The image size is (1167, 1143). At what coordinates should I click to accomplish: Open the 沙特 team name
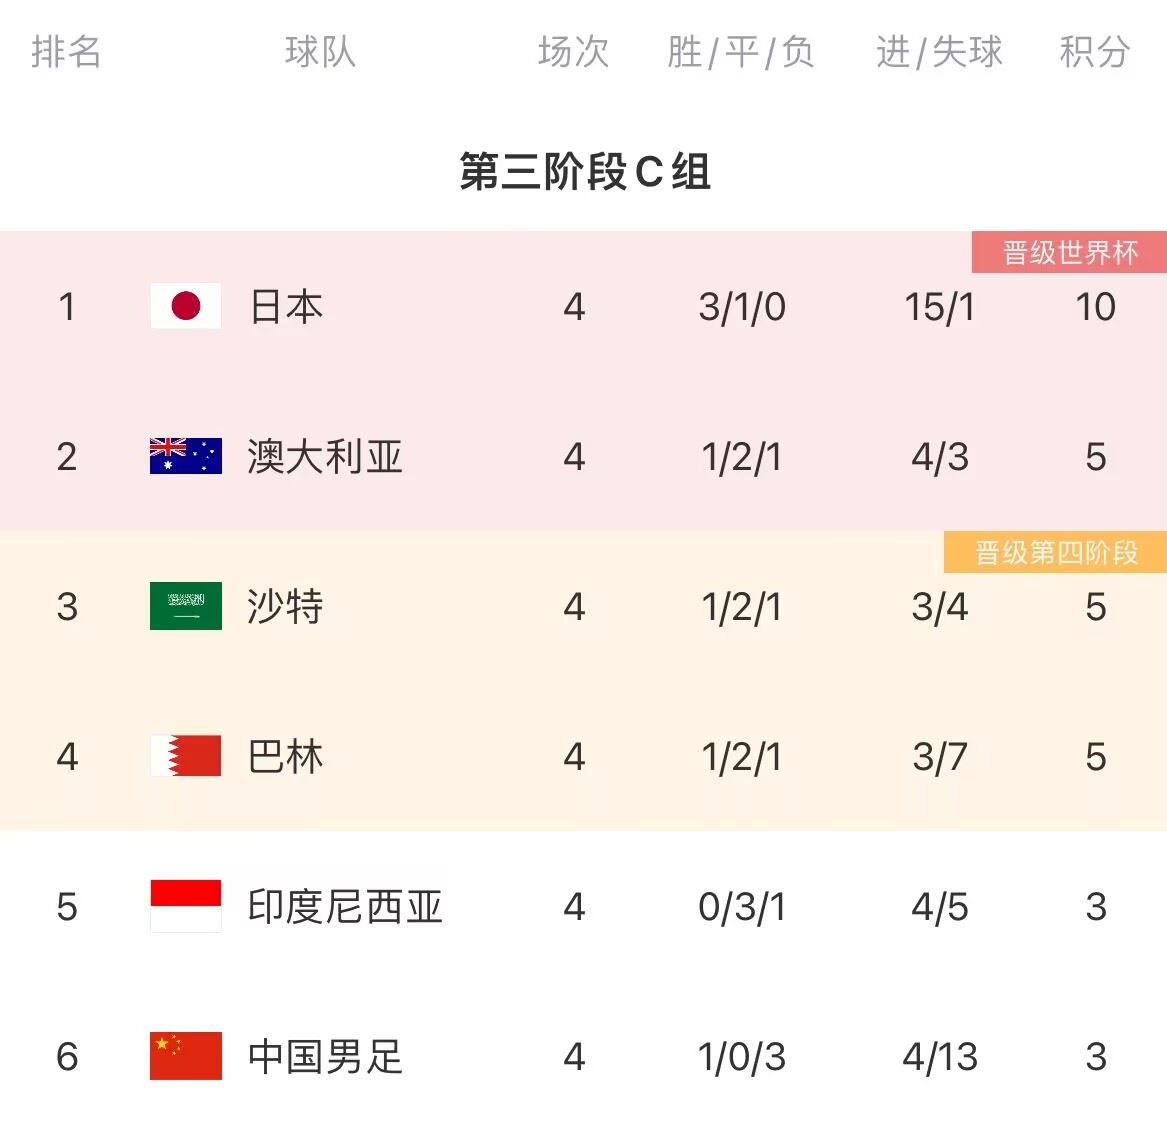286,607
